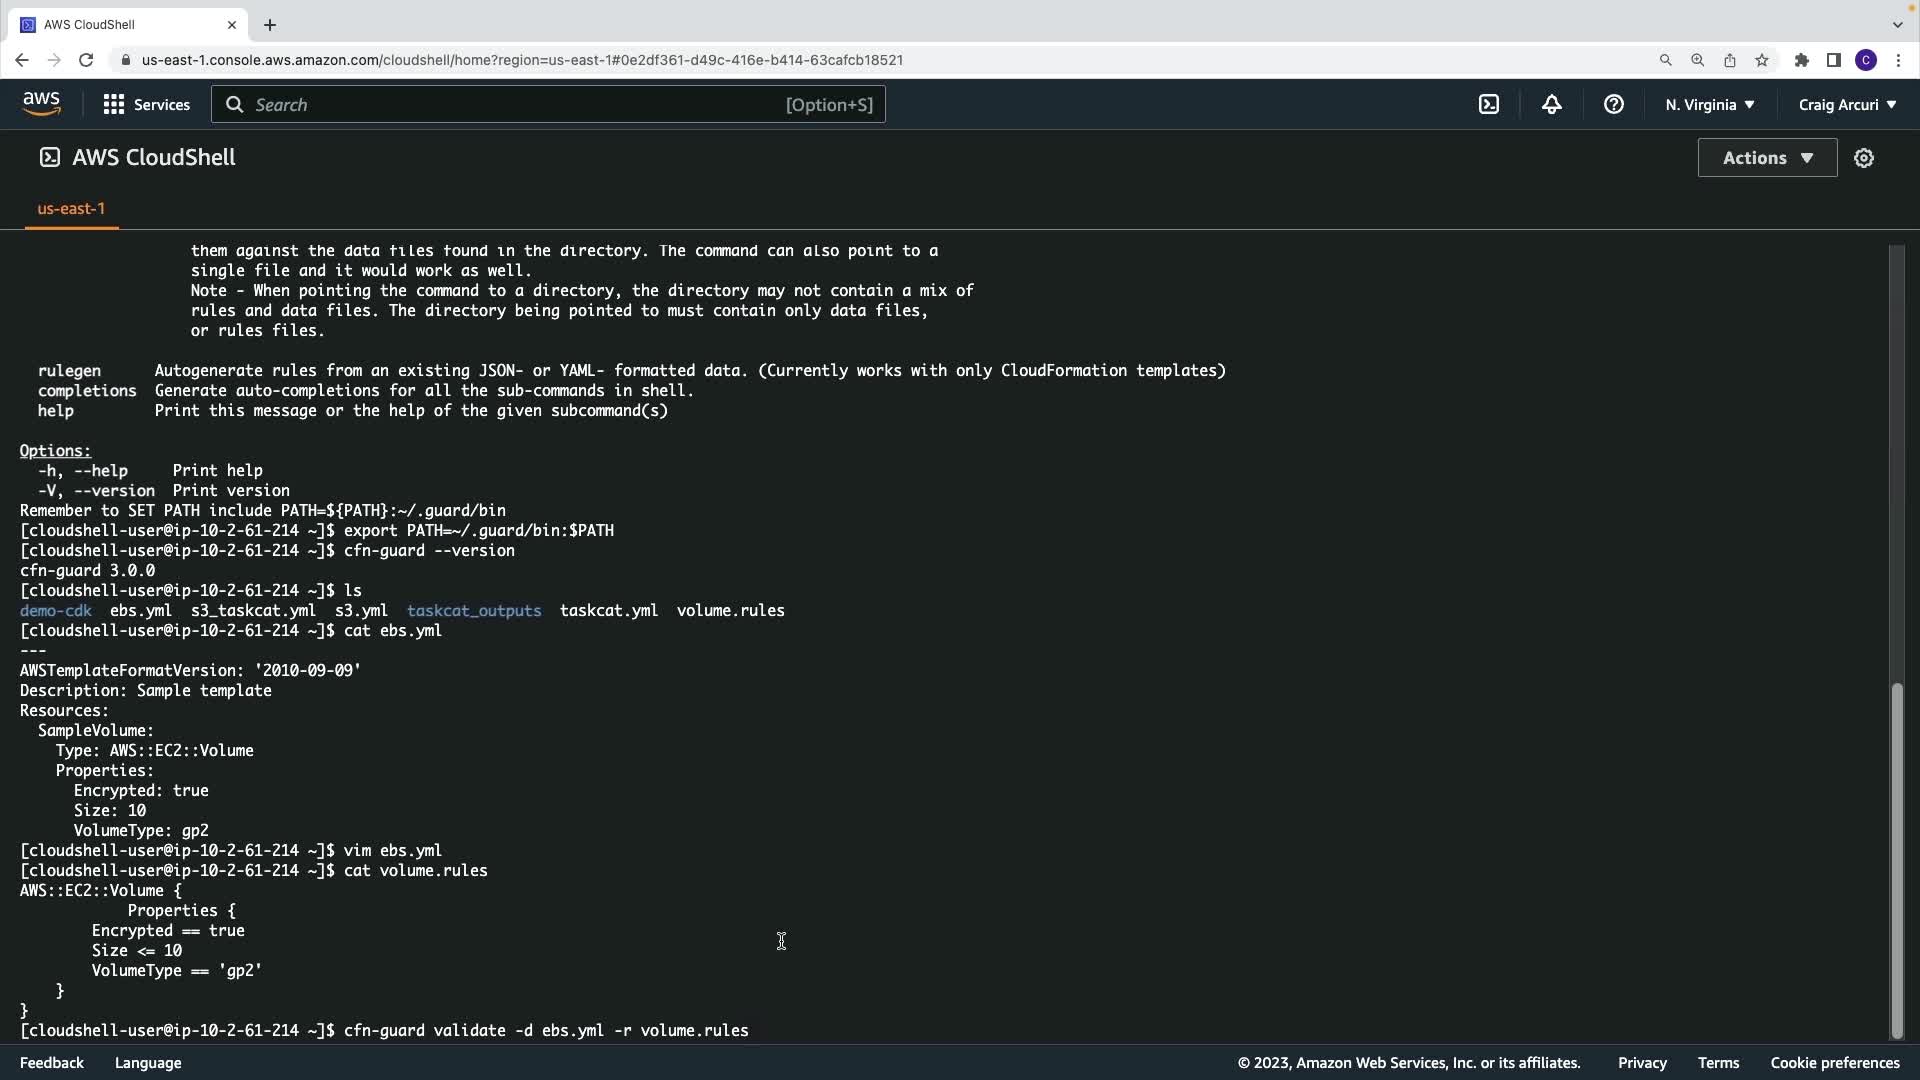Open the Services grid menu
This screenshot has width=1920, height=1080.
coord(146,104)
